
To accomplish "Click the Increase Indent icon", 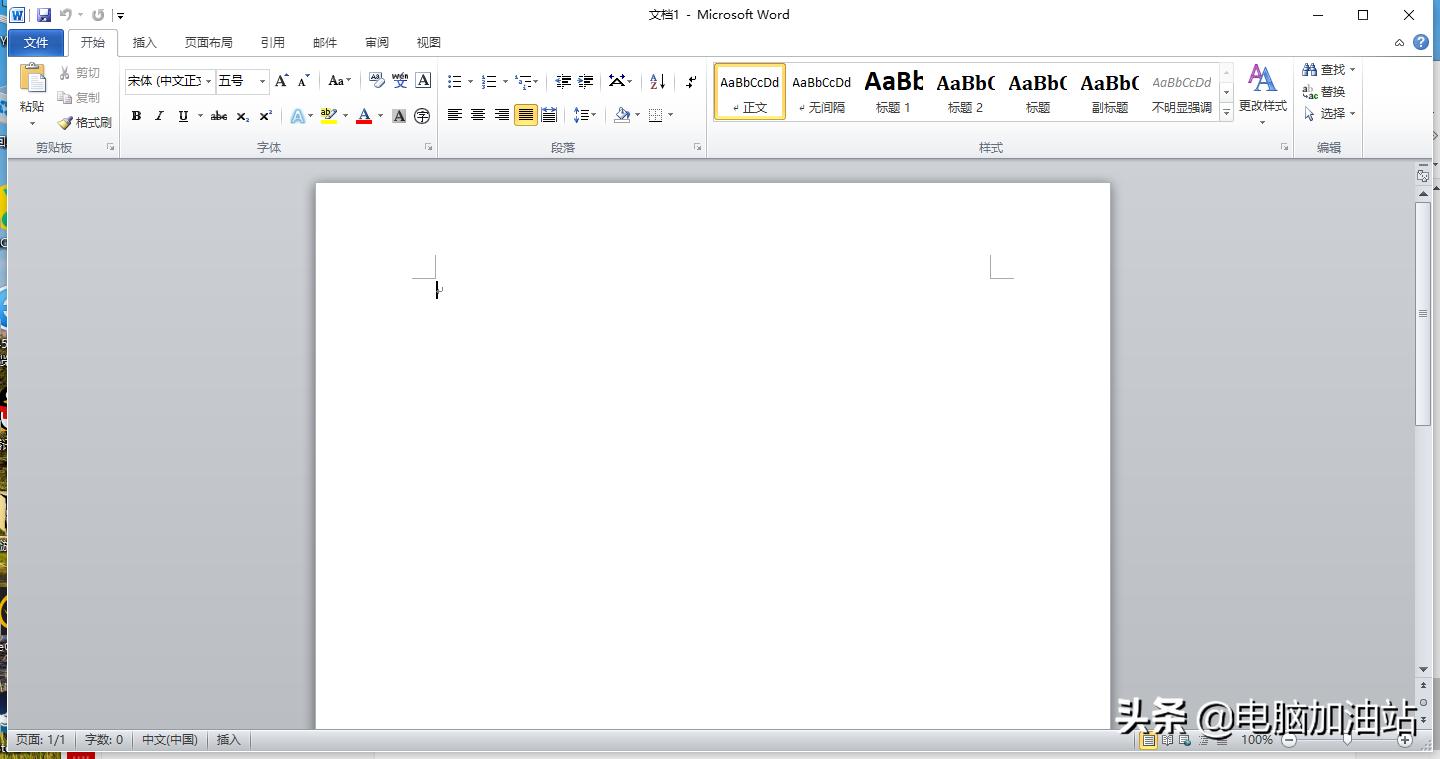I will coord(586,81).
